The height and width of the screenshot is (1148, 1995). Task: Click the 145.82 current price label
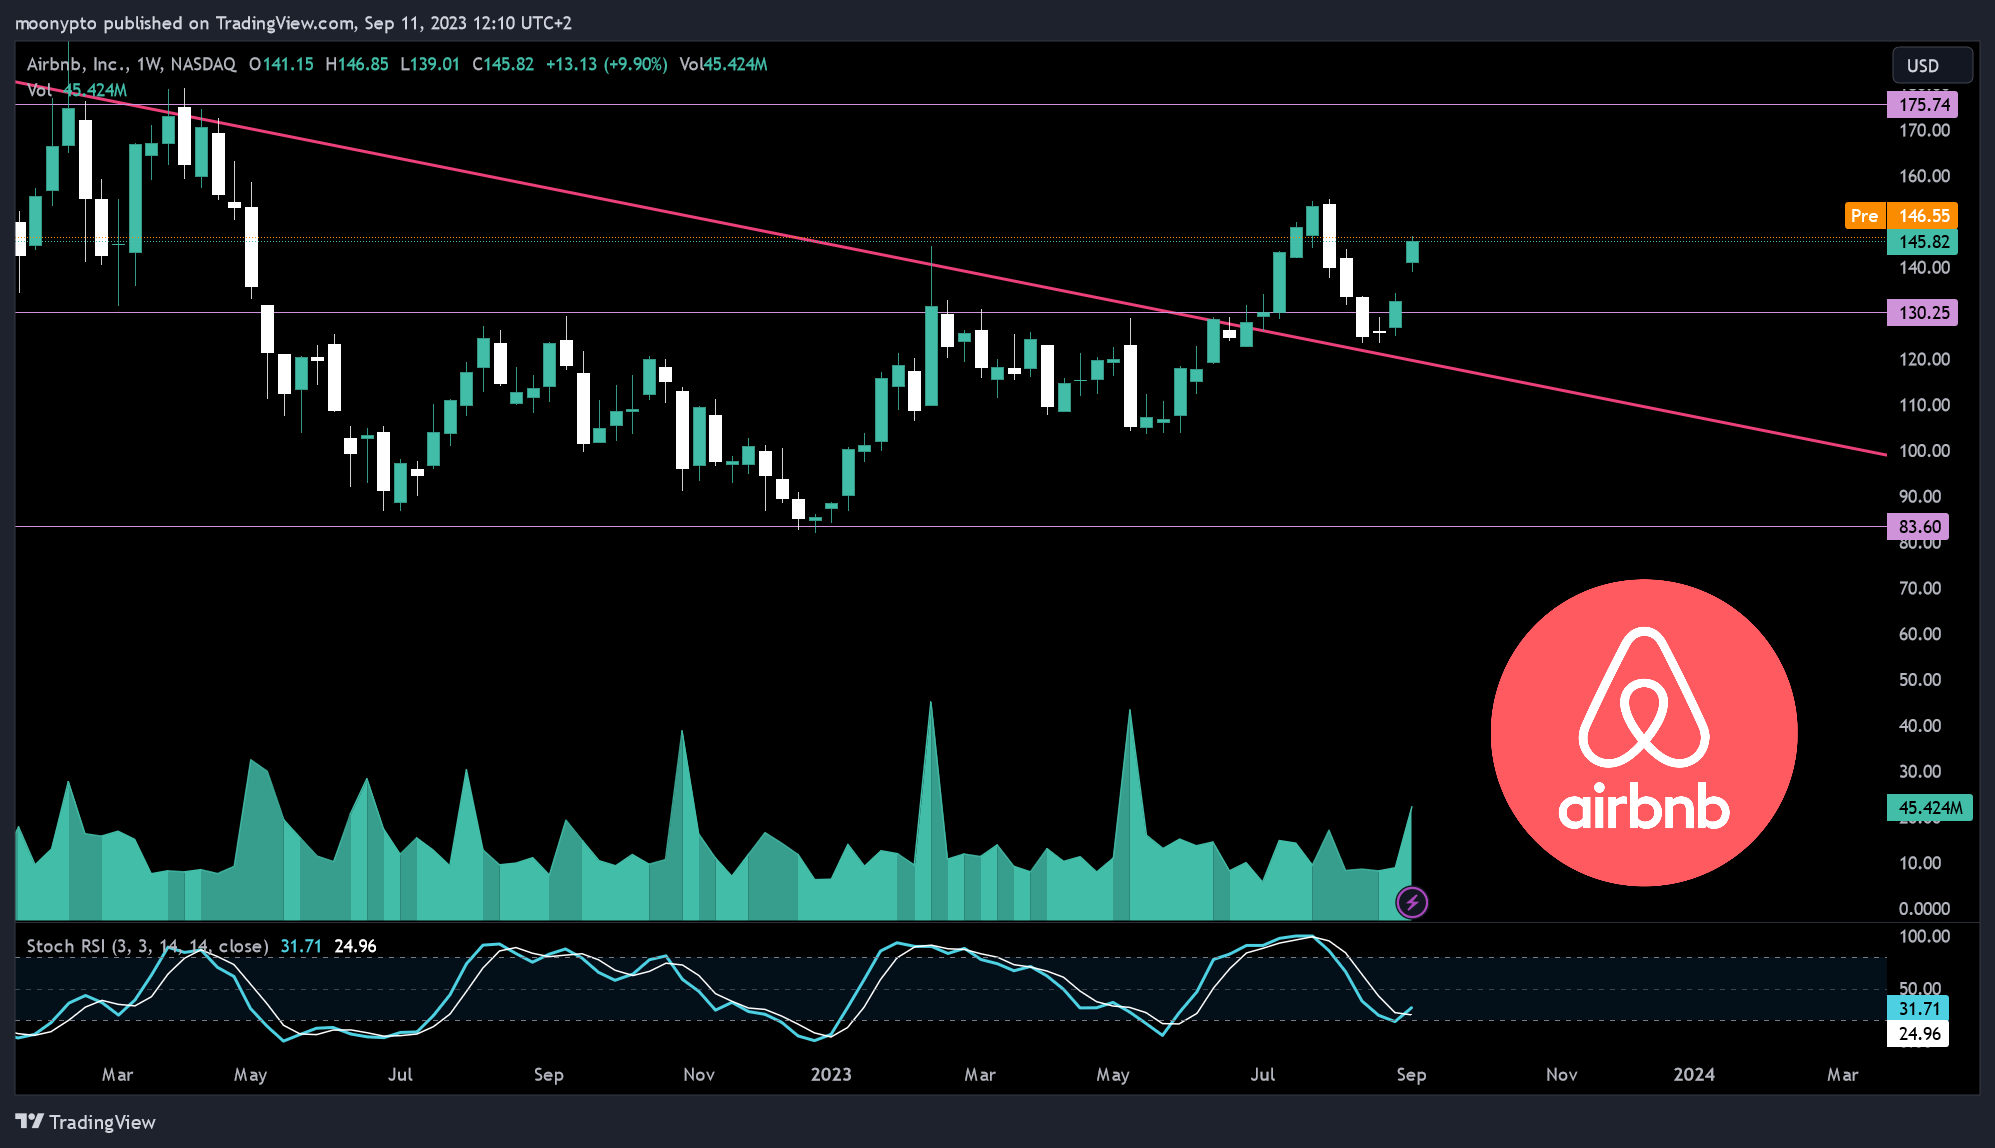[1923, 241]
